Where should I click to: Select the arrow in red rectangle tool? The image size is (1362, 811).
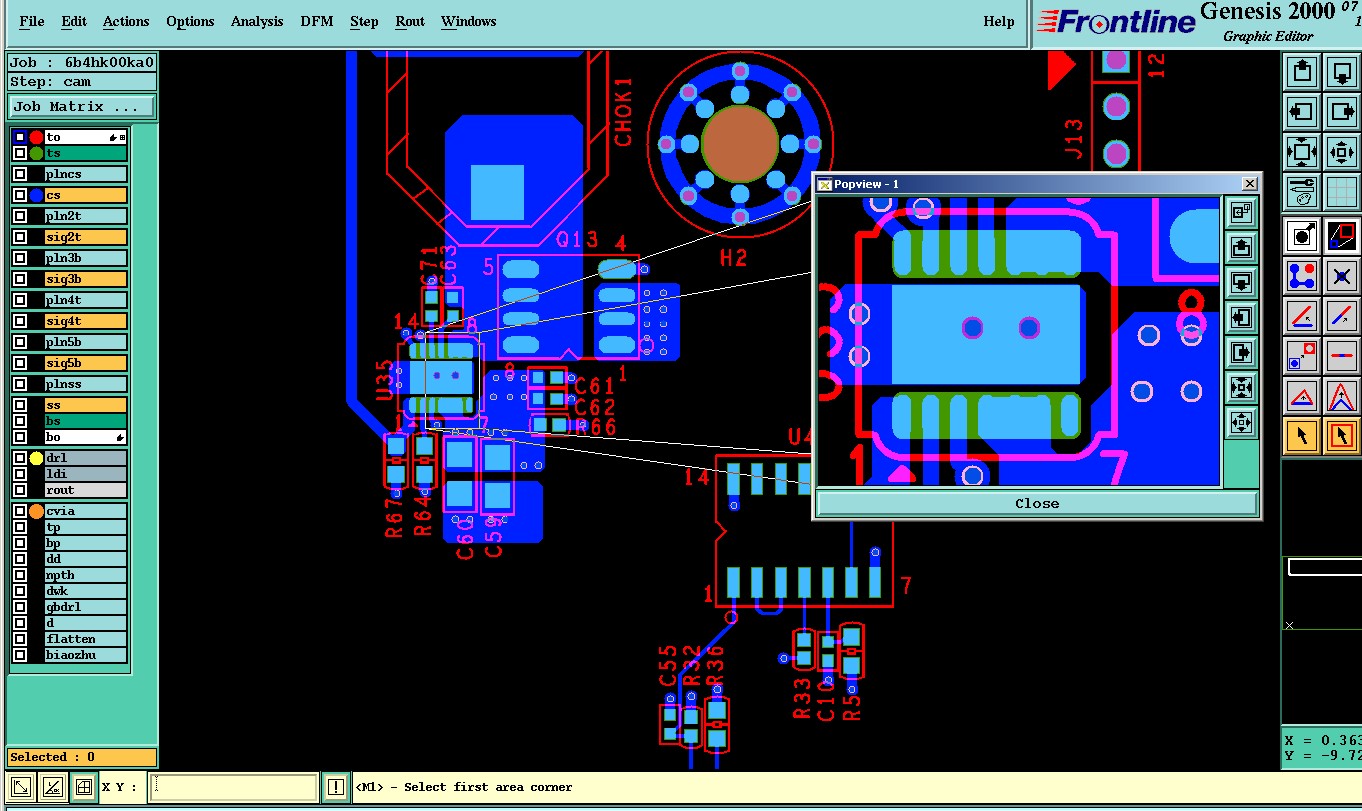tap(1341, 435)
